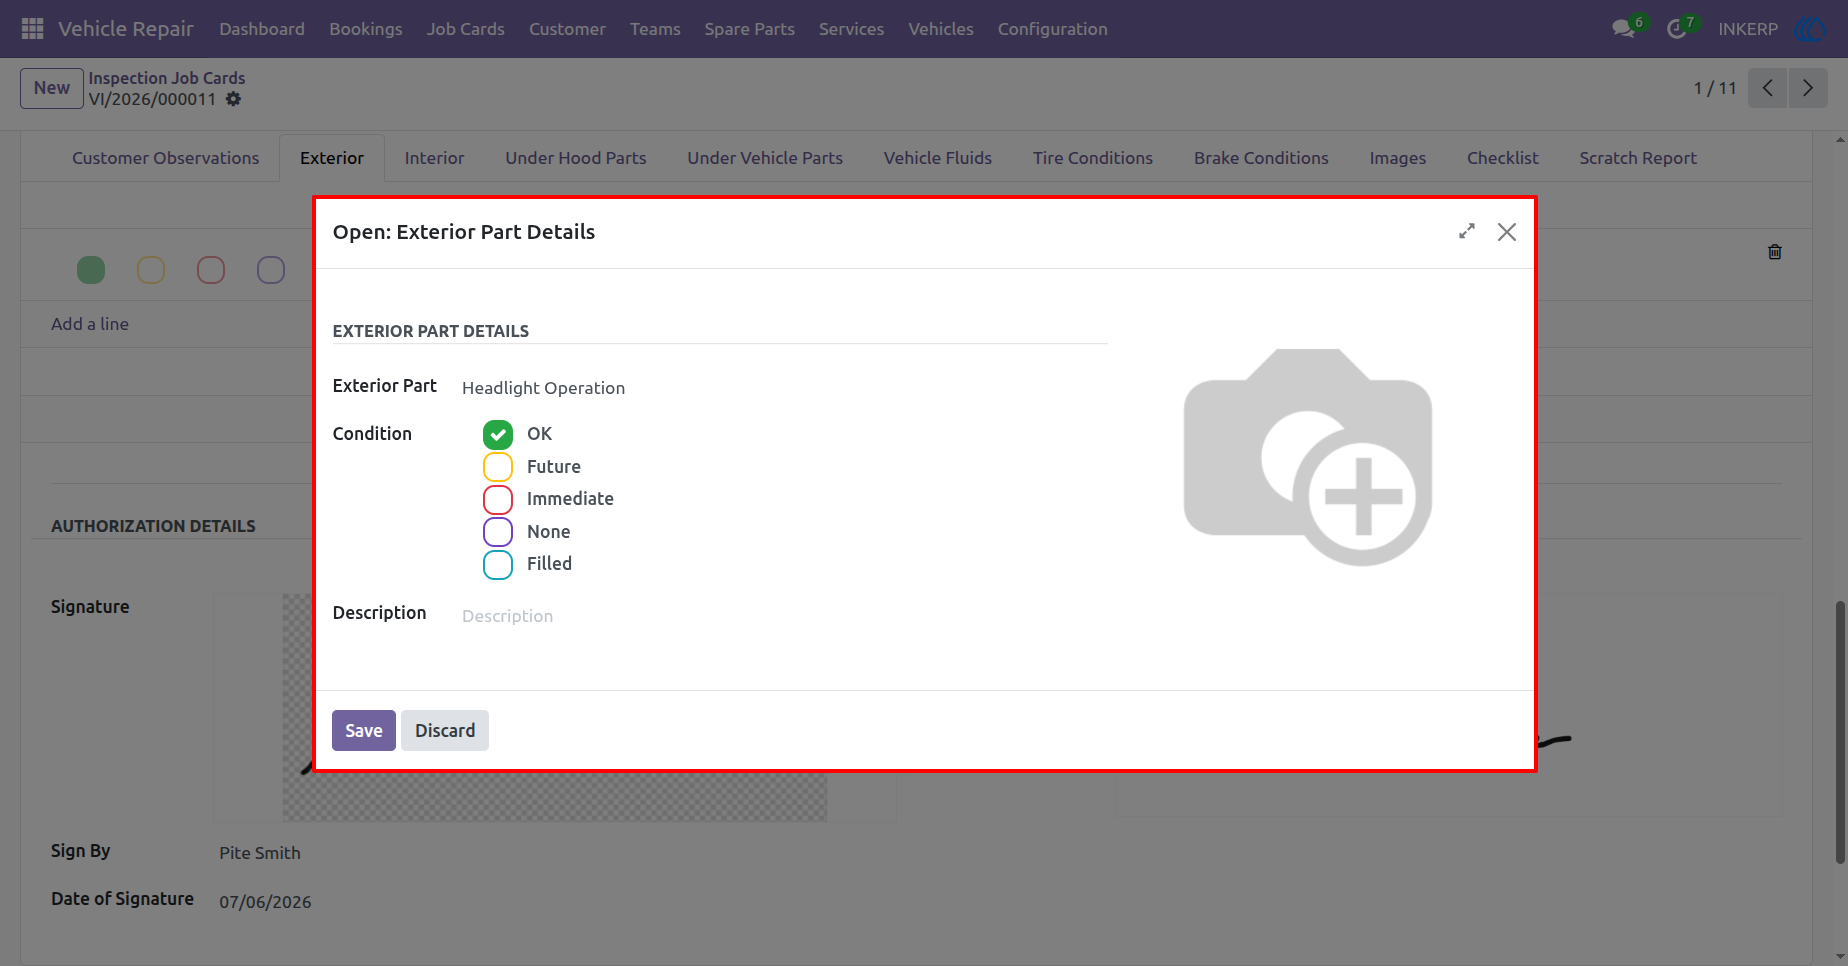The width and height of the screenshot is (1848, 966).
Task: Delete the line with trash icon
Action: point(1775,252)
